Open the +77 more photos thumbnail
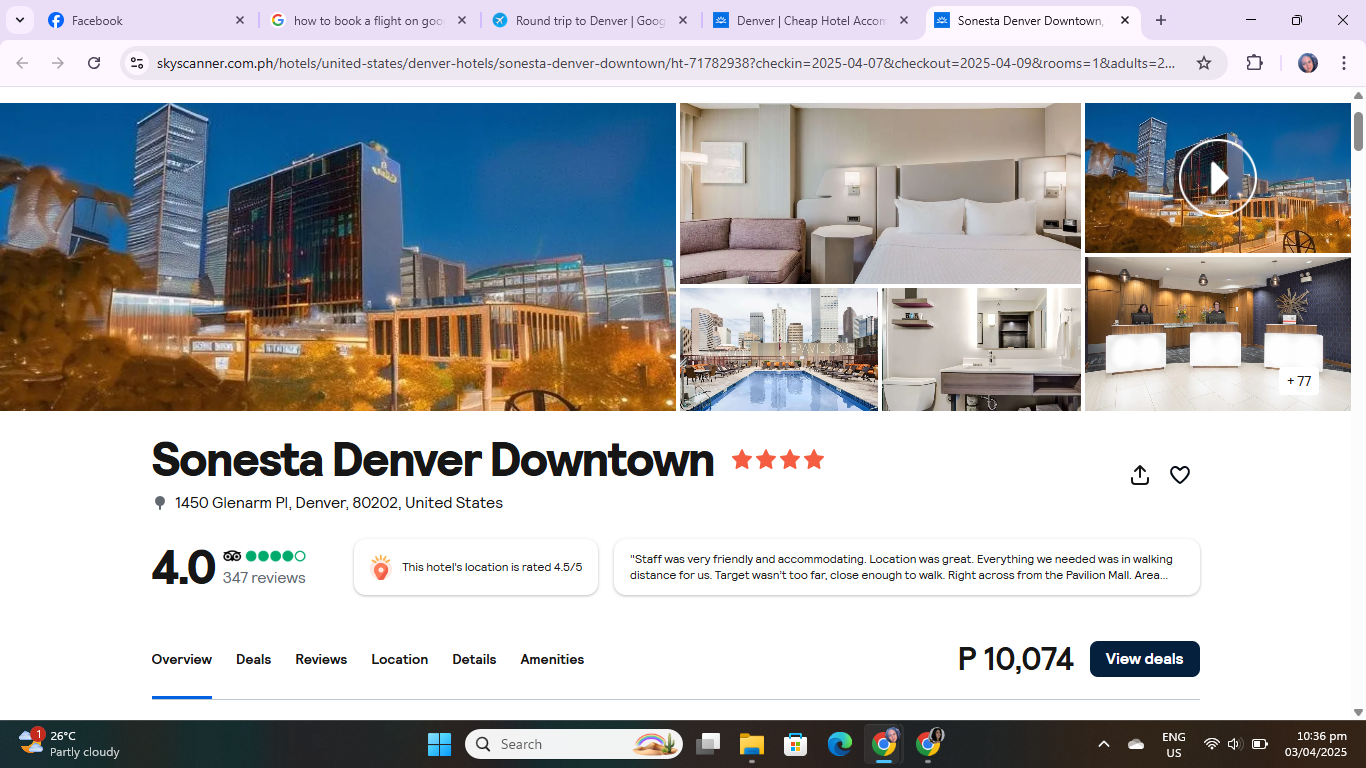Image resolution: width=1366 pixels, height=768 pixels. 1298,381
